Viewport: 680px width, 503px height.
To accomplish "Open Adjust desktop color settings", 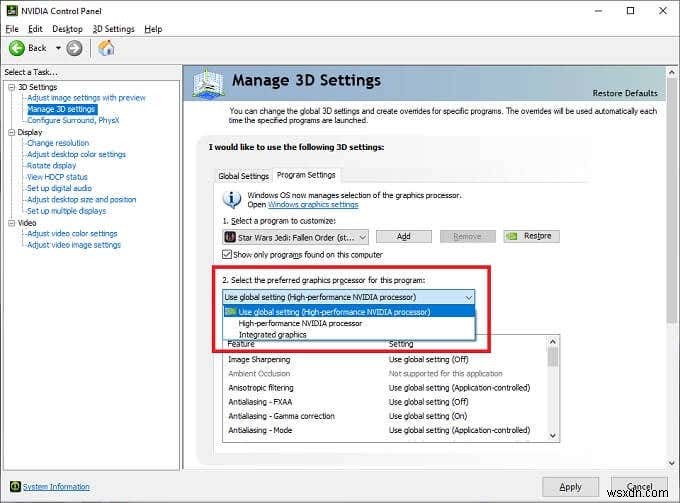I will (76, 154).
